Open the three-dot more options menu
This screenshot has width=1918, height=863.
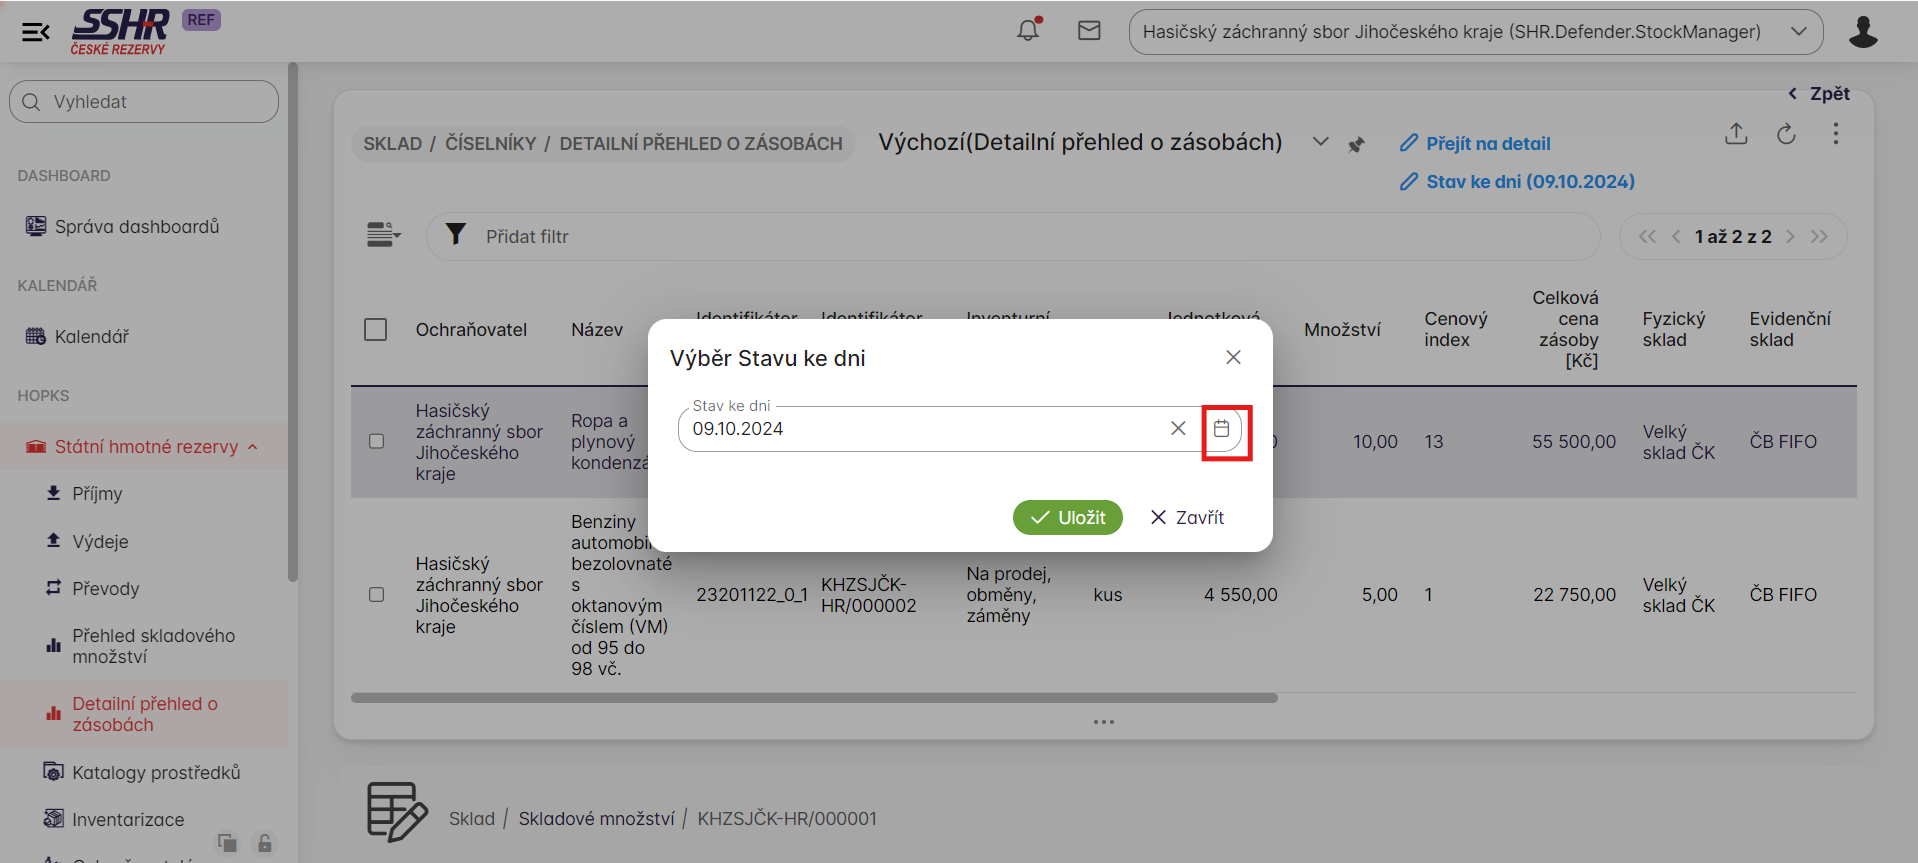1835,134
